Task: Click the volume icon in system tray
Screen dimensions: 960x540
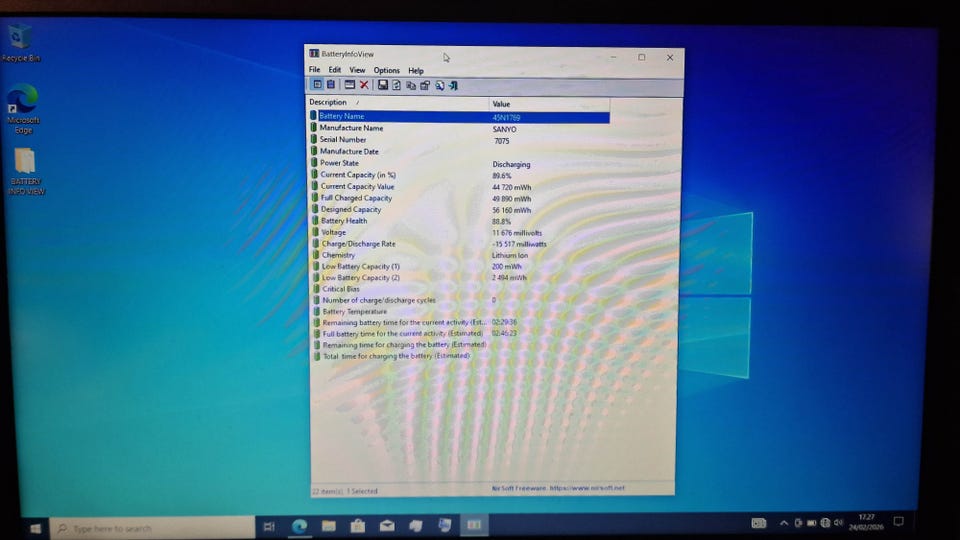Action: [x=838, y=522]
